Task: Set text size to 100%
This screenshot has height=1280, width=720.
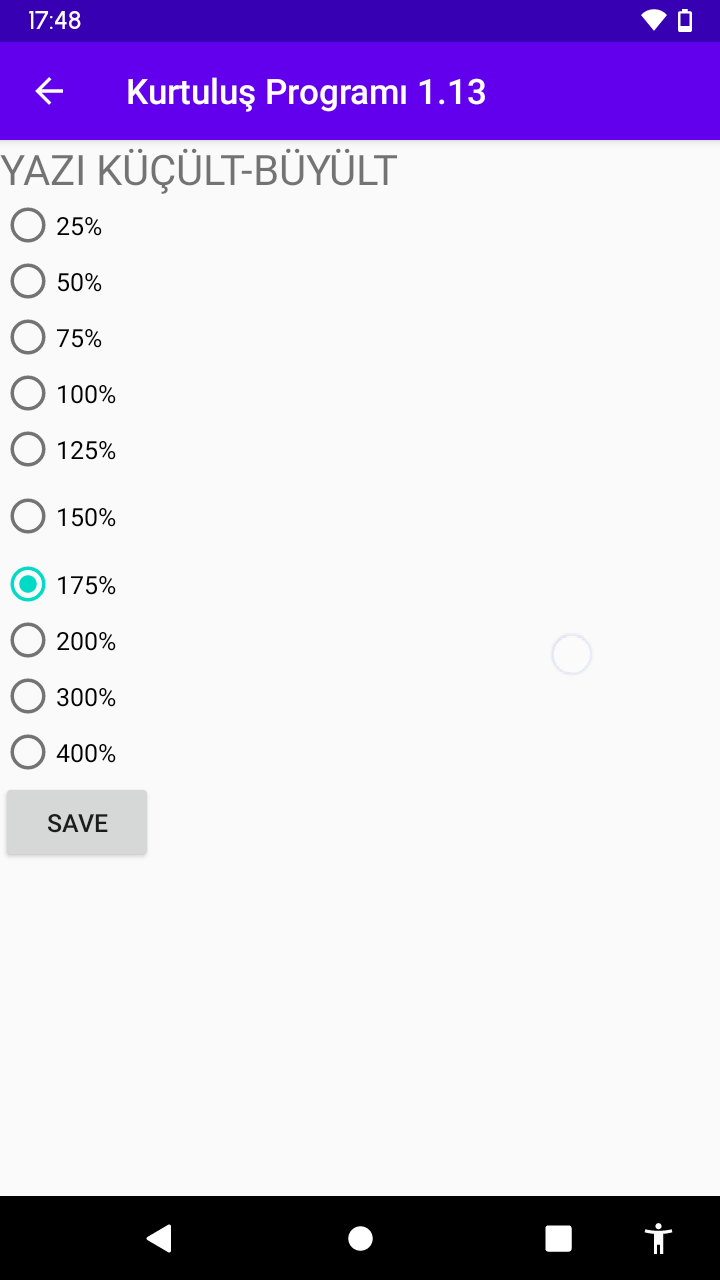Action: [28, 394]
